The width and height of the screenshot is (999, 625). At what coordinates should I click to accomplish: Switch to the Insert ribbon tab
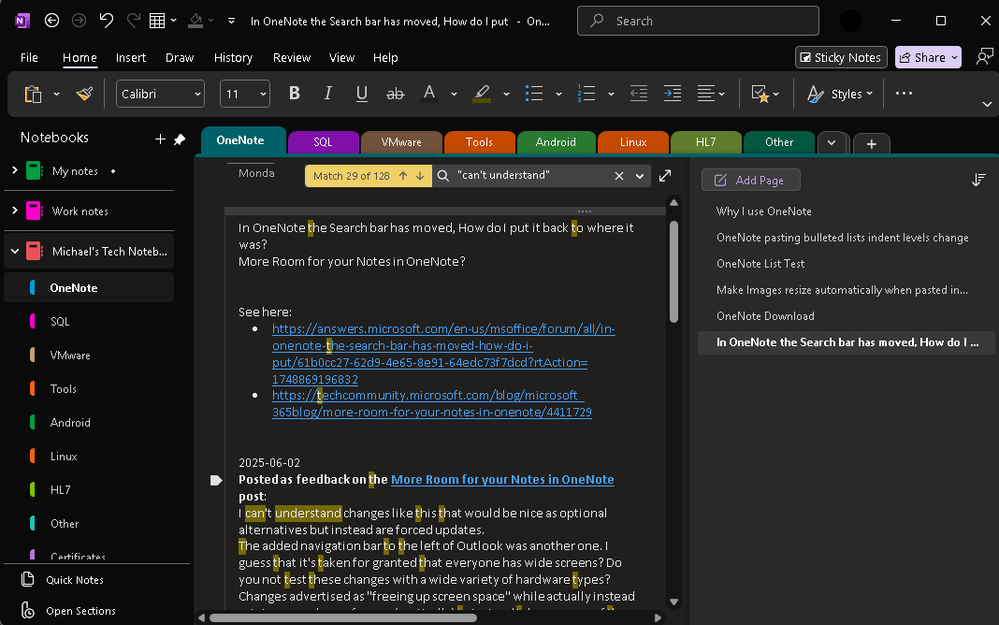tap(131, 57)
